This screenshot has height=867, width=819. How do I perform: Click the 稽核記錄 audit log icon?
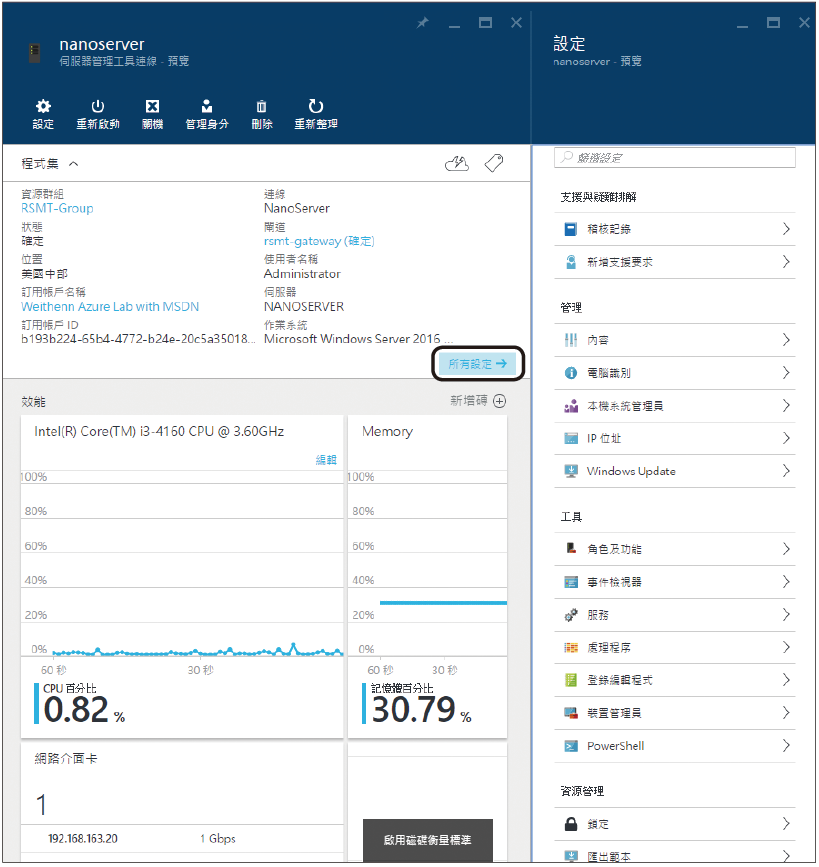pyautogui.click(x=571, y=229)
